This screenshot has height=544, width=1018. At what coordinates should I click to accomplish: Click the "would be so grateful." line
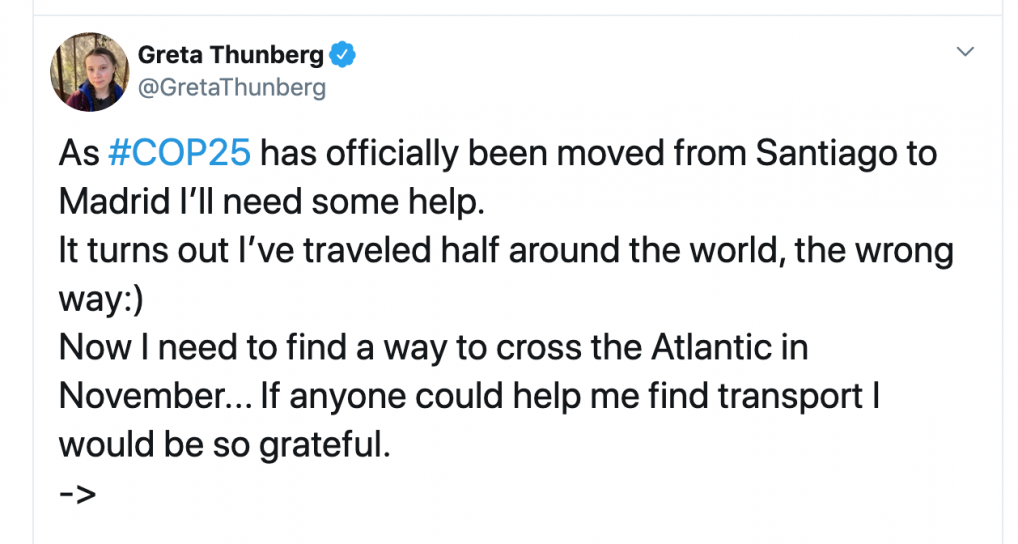coord(223,444)
